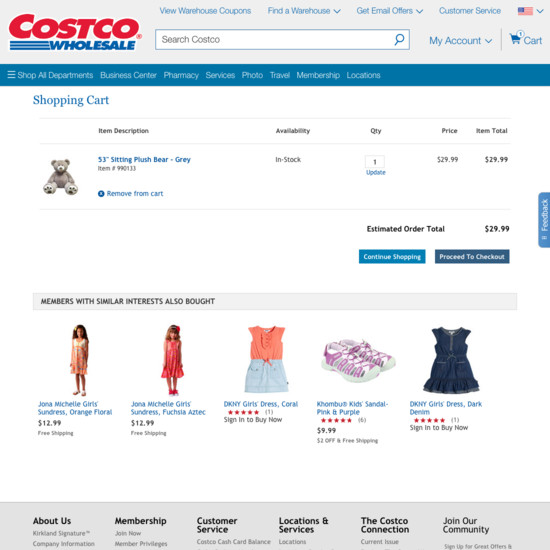Click the Continue Shopping button
Viewport: 550px width, 550px height.
[x=392, y=256]
